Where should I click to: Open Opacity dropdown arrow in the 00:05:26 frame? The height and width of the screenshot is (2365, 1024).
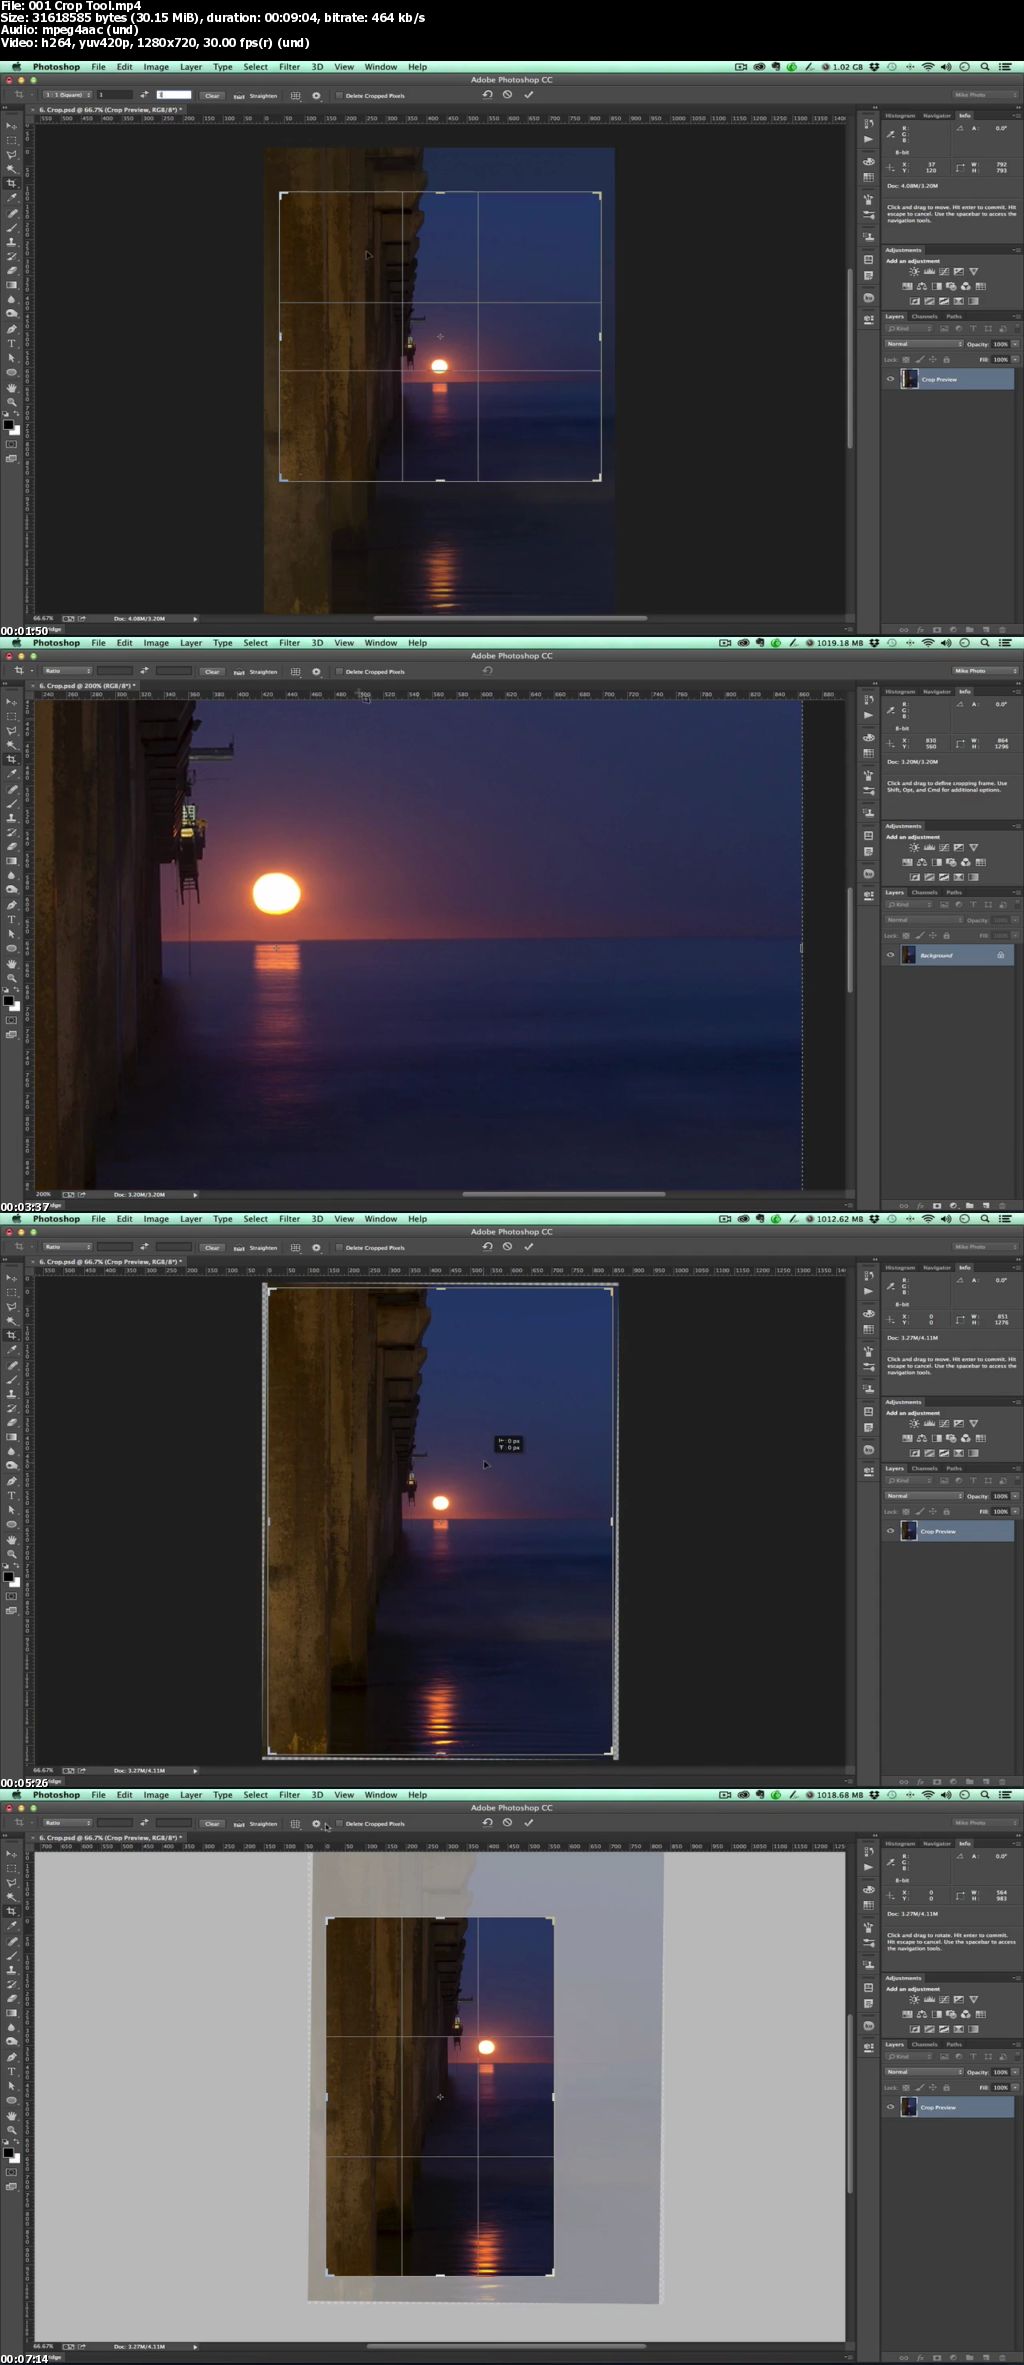(1015, 1496)
